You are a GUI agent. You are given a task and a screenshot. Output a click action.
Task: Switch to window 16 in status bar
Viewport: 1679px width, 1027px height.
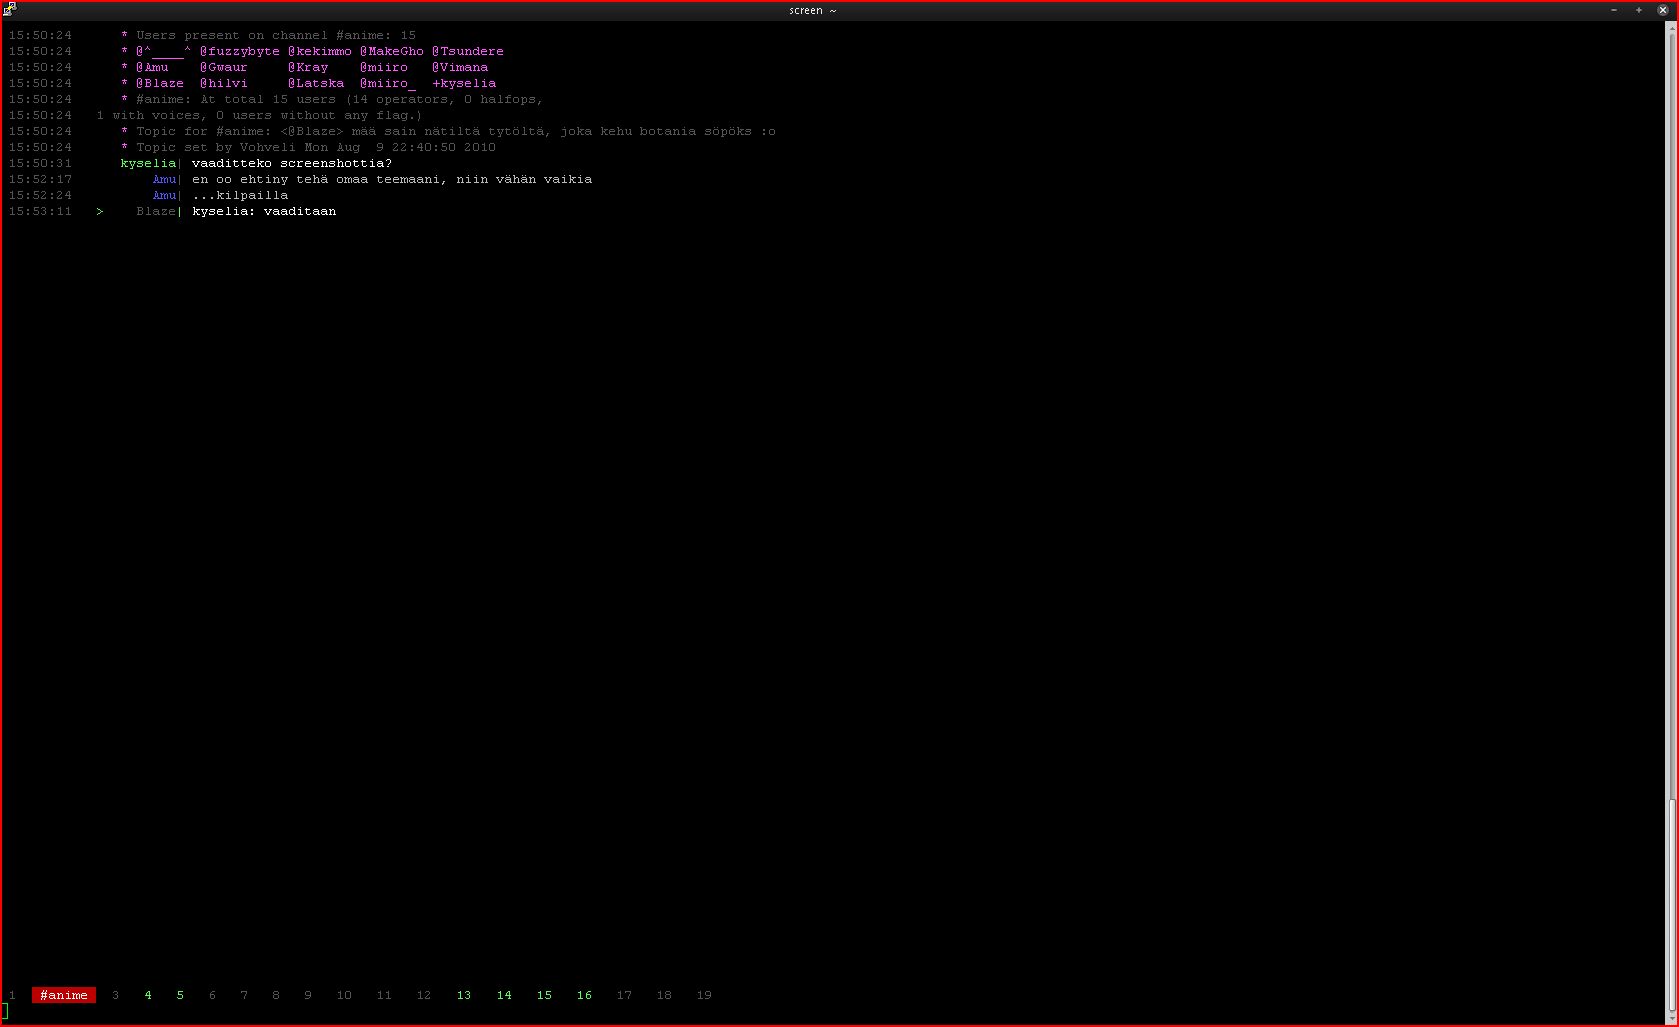[x=584, y=995]
